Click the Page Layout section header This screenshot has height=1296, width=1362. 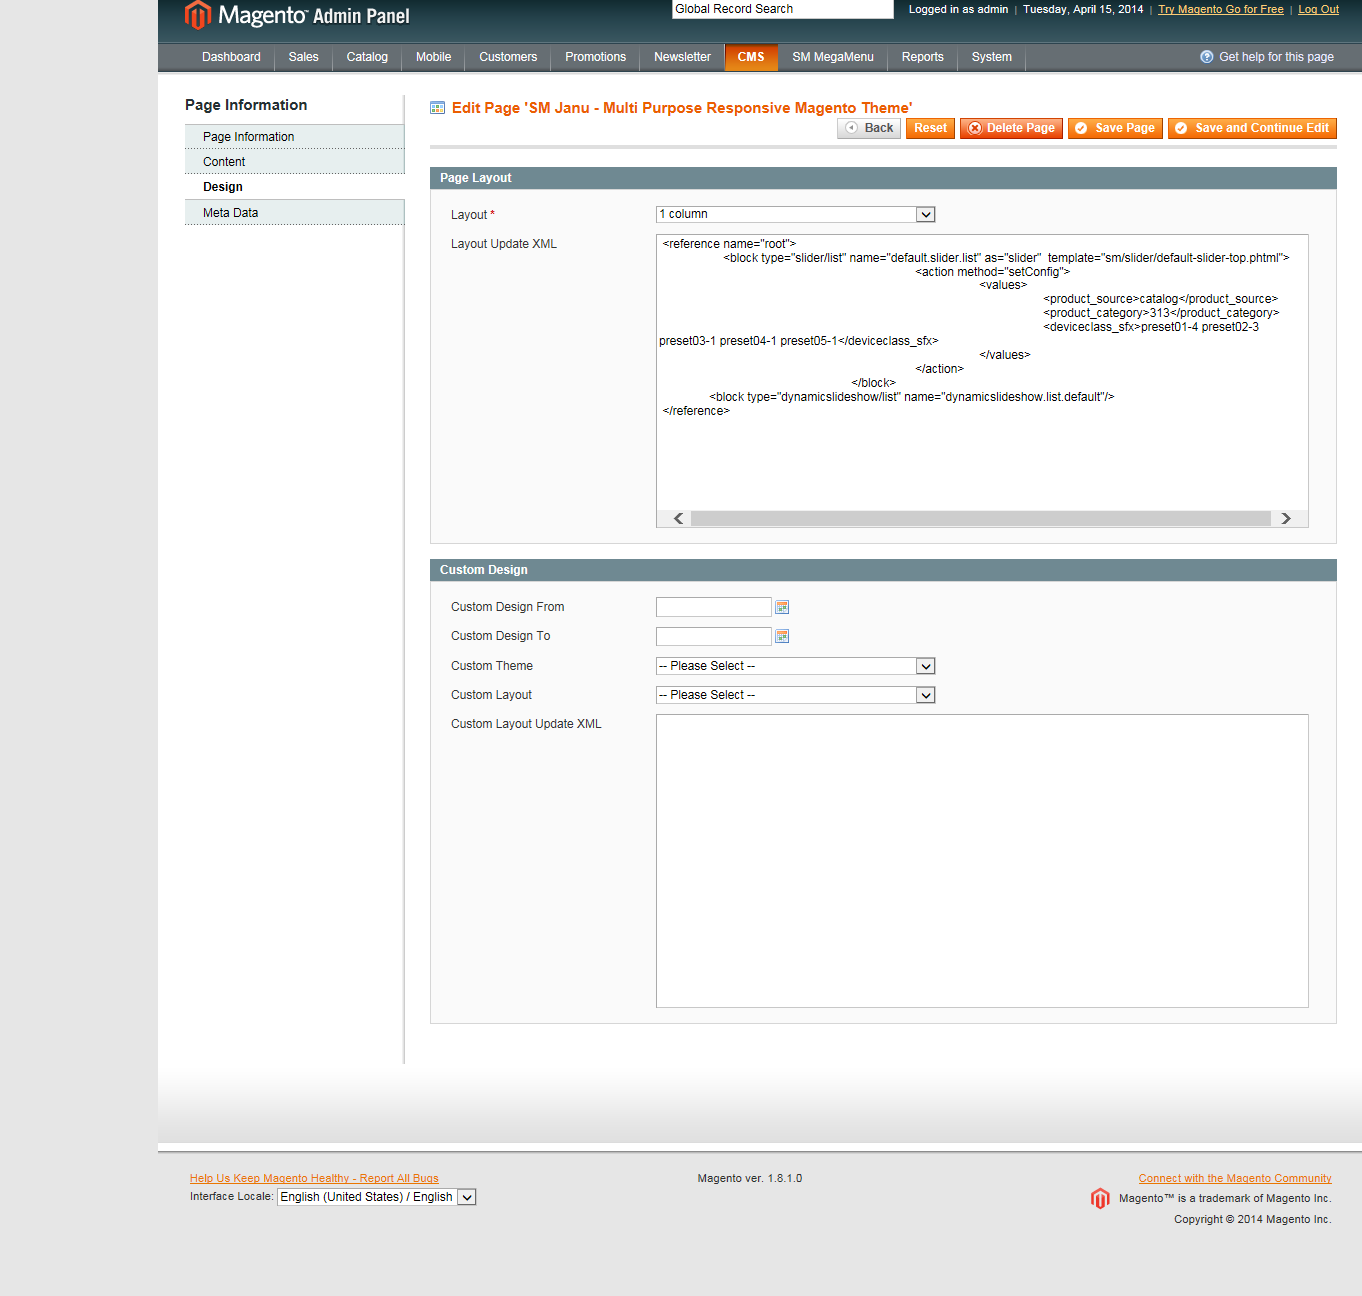point(883,178)
